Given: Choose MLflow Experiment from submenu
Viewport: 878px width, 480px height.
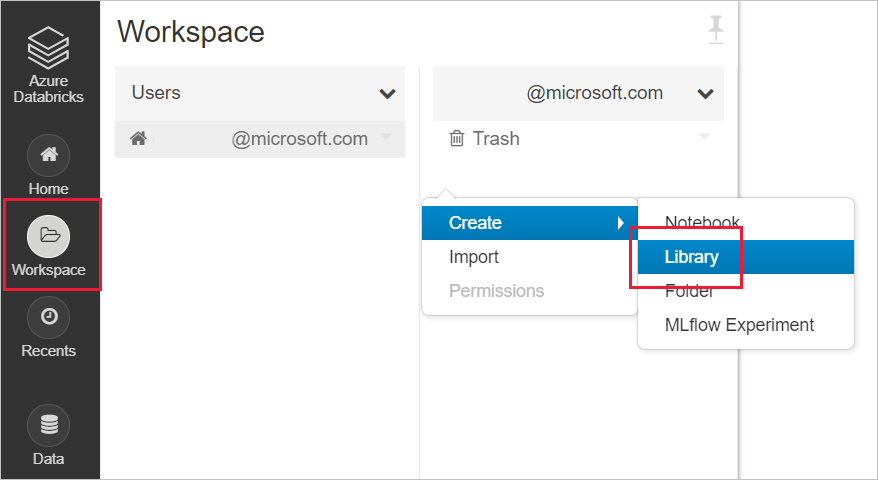Looking at the screenshot, I should point(739,325).
